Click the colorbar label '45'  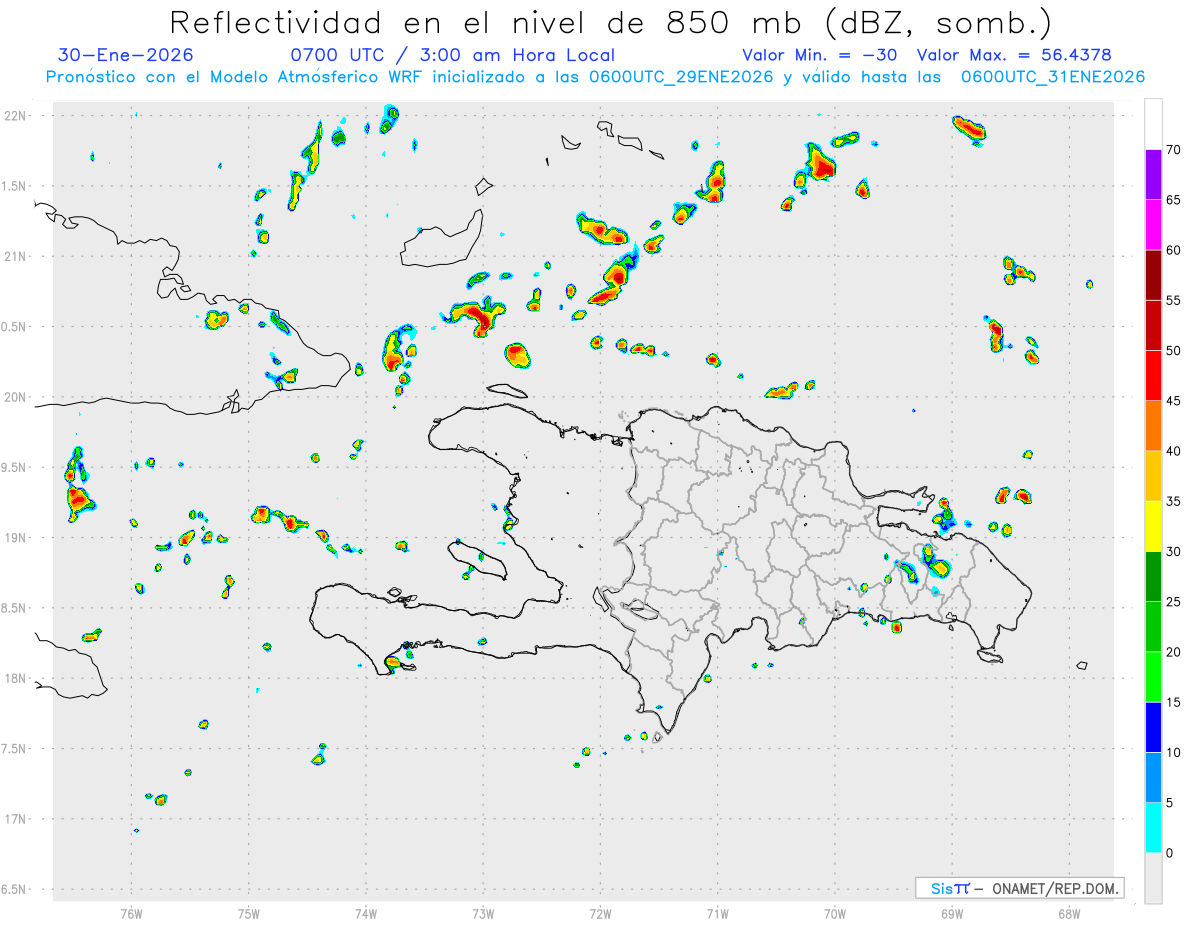(1173, 401)
